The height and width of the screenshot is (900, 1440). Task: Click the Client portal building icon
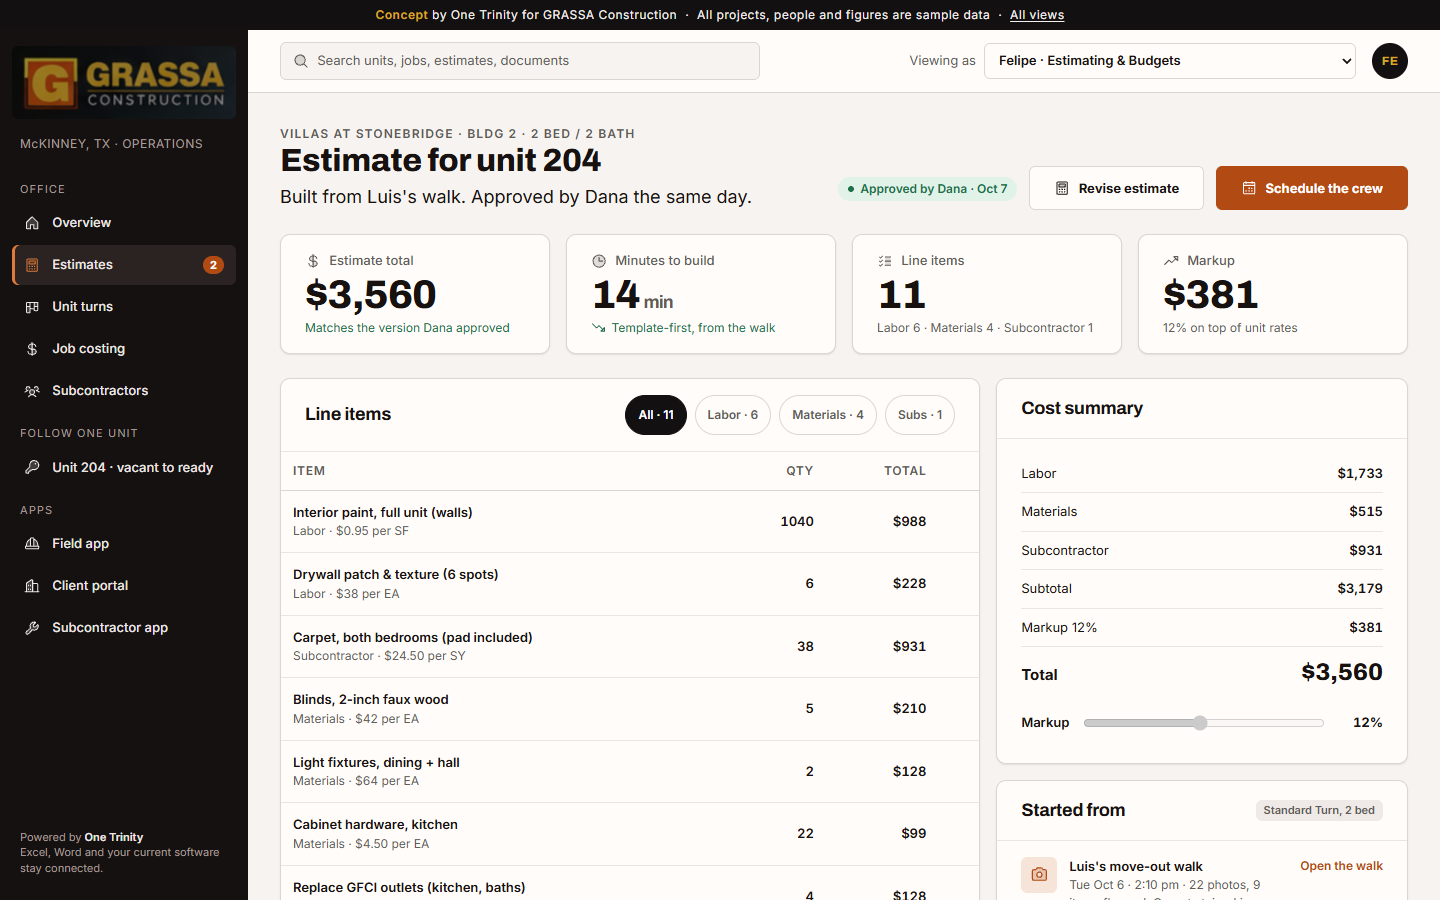pos(32,586)
